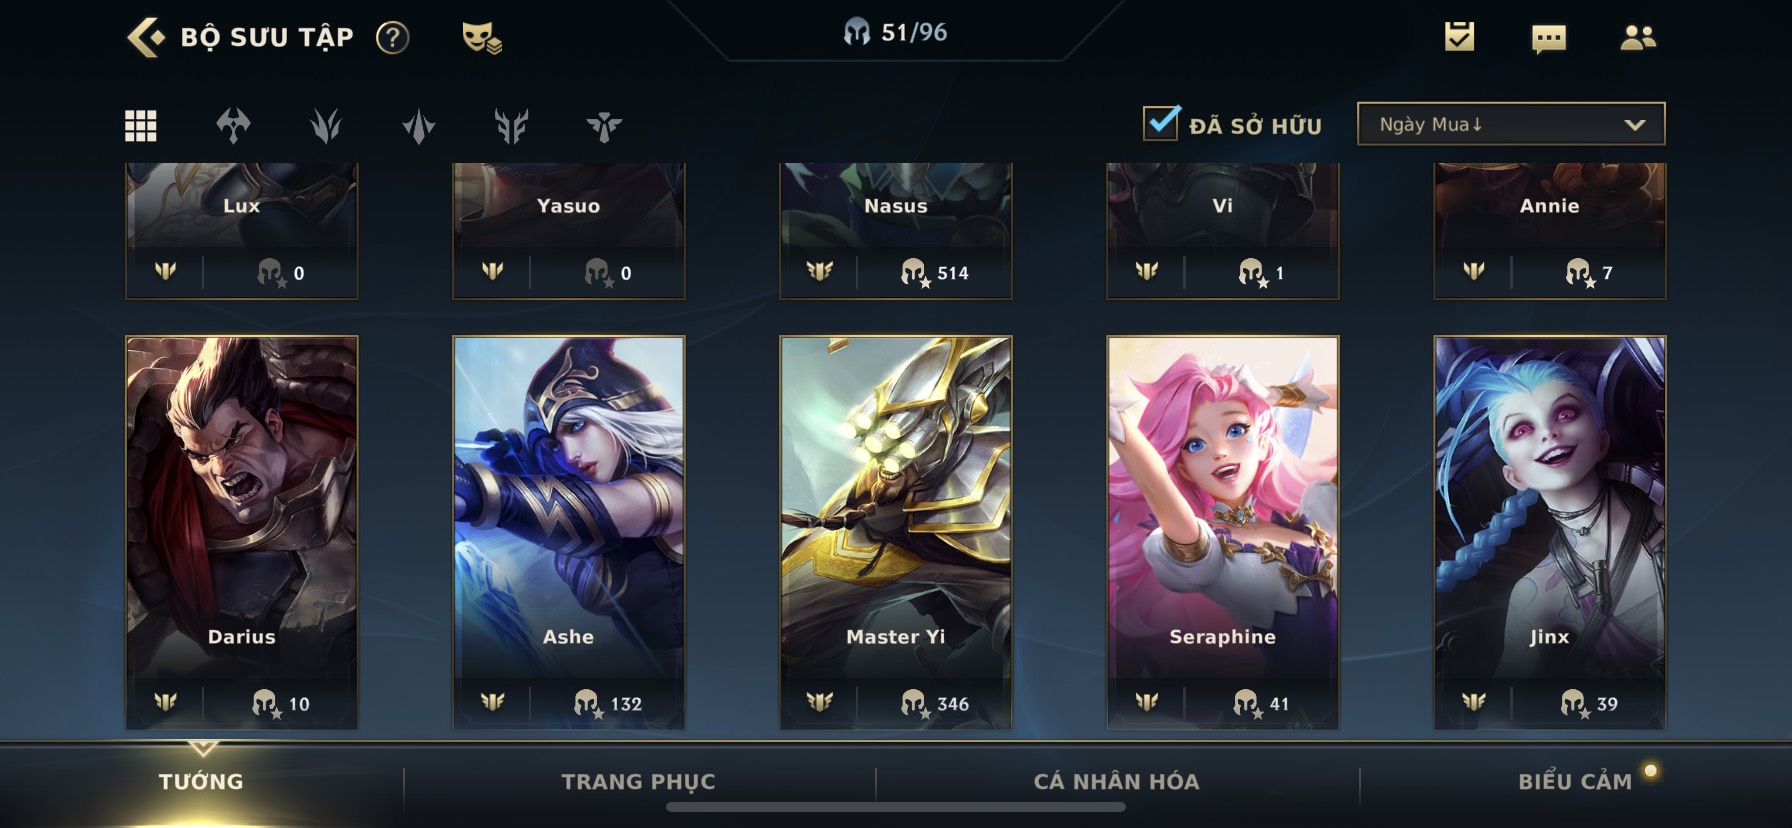Uncheck the Đã Sở Hữu checkbox
This screenshot has width=1792, height=828.
click(1161, 123)
